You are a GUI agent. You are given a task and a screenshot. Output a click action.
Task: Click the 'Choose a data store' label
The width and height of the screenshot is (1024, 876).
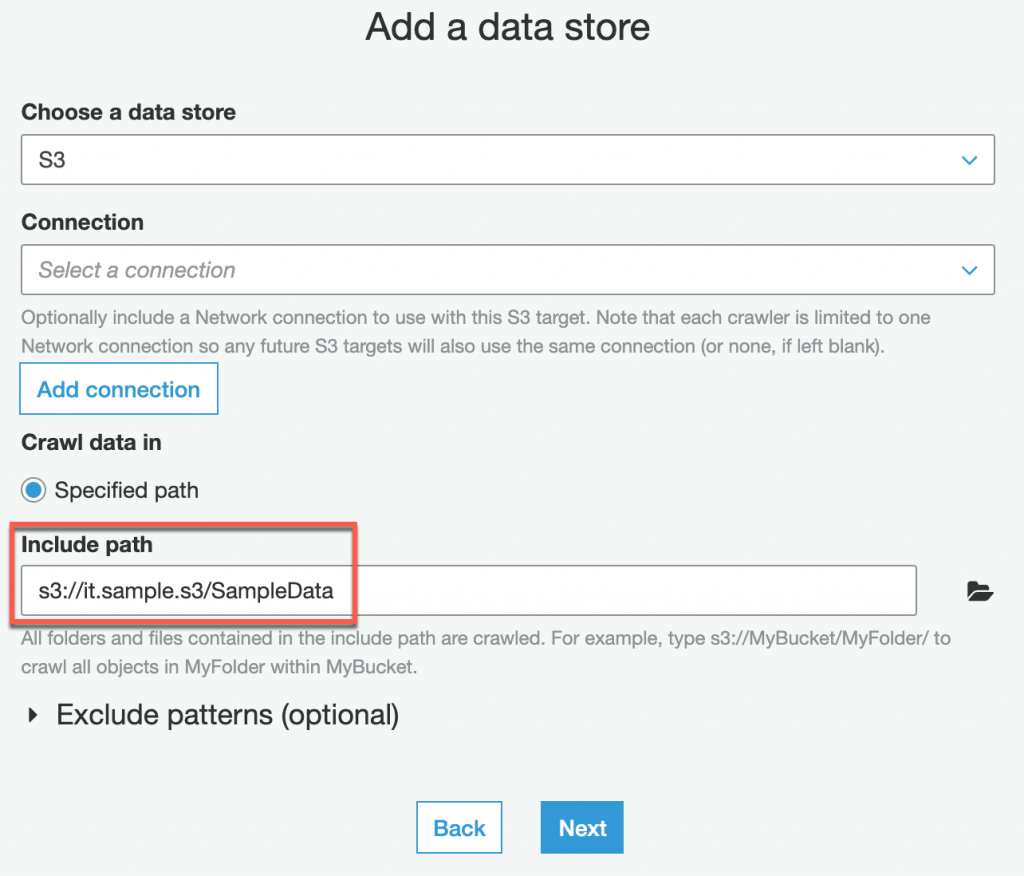[x=129, y=112]
